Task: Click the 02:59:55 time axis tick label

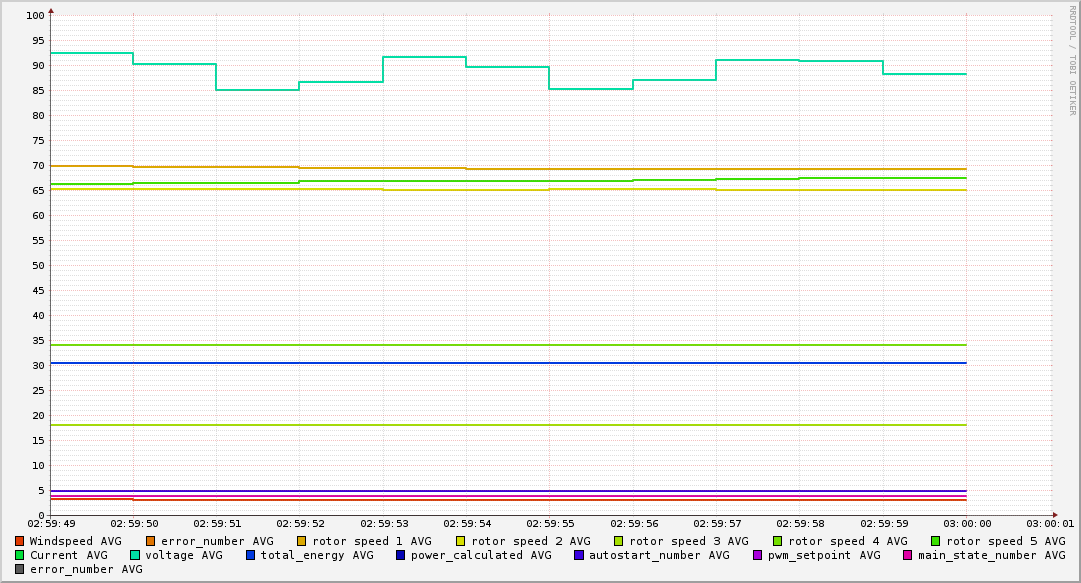Action: pos(549,523)
